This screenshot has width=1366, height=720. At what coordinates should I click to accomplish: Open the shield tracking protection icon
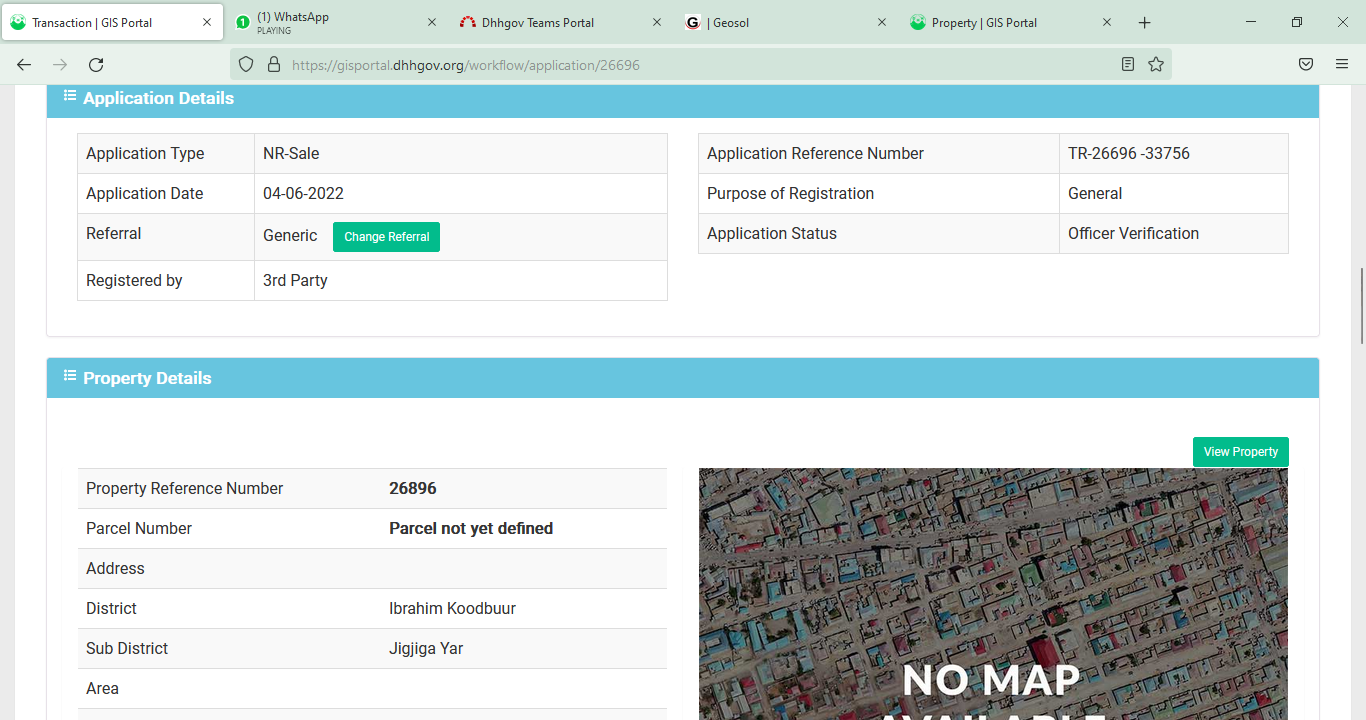click(x=246, y=64)
